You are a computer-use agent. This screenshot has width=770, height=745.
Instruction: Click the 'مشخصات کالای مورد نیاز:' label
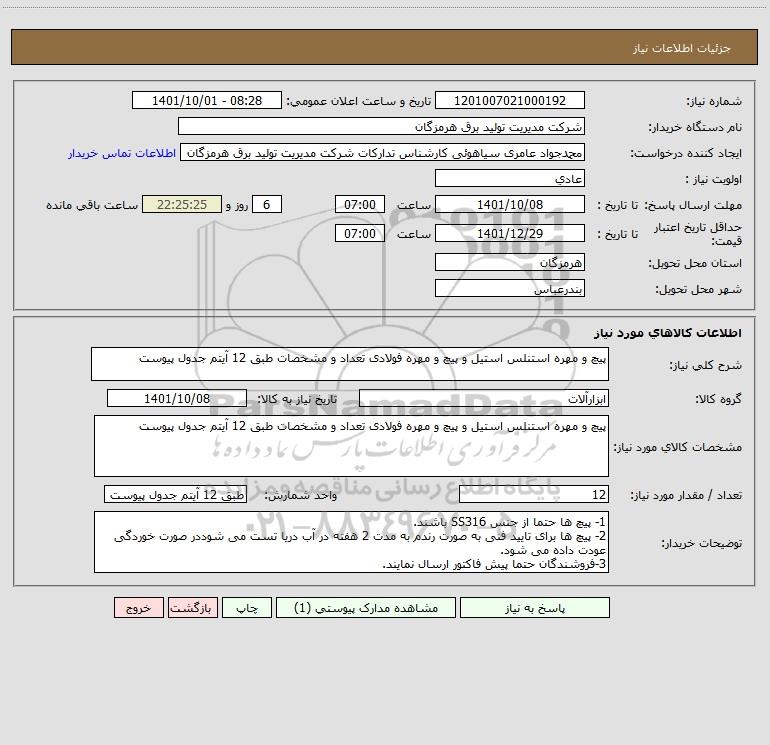point(677,447)
